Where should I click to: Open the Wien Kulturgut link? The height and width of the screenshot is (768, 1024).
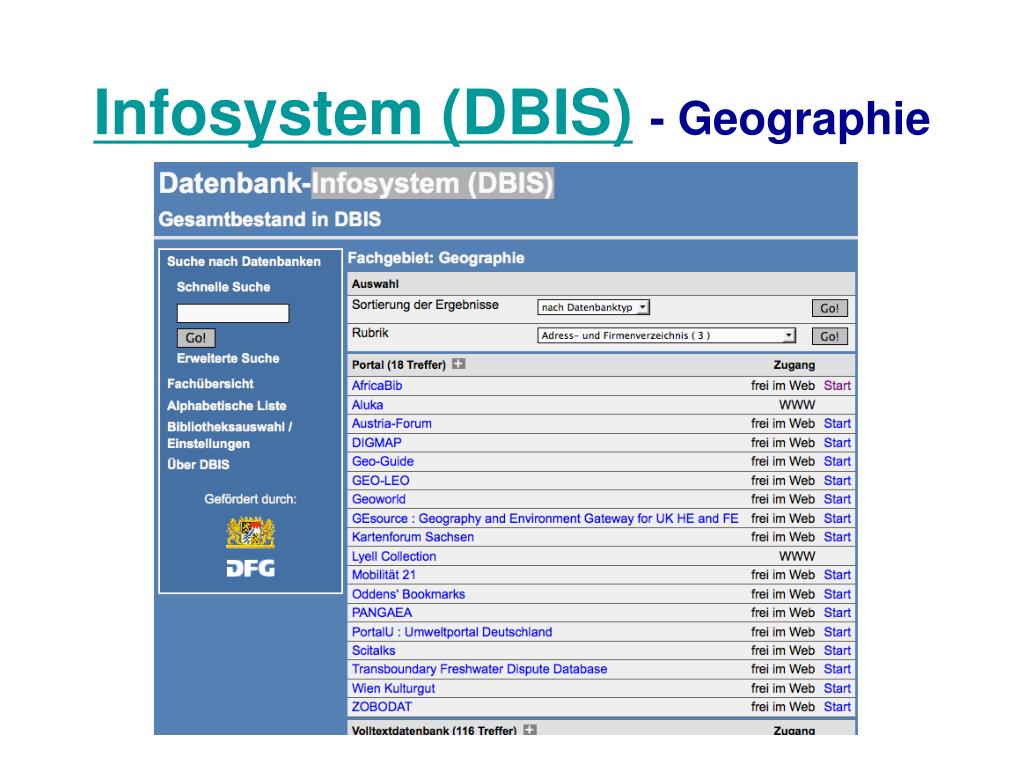(393, 688)
